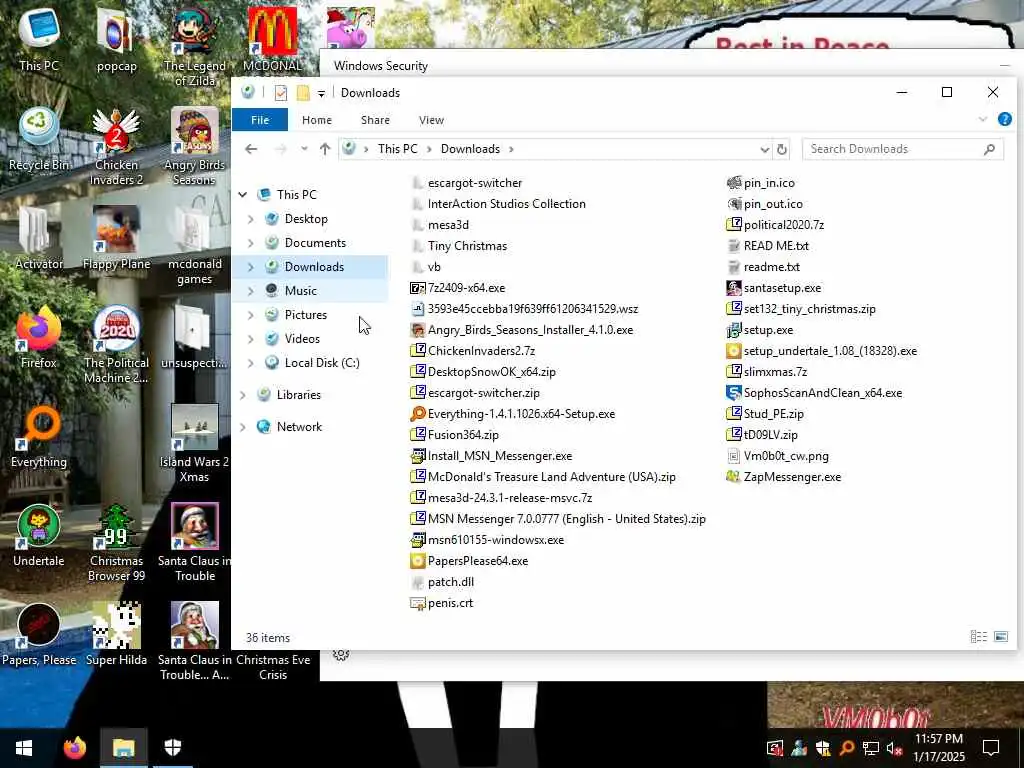Open the View ribbon tab
This screenshot has width=1024, height=768.
[431, 120]
